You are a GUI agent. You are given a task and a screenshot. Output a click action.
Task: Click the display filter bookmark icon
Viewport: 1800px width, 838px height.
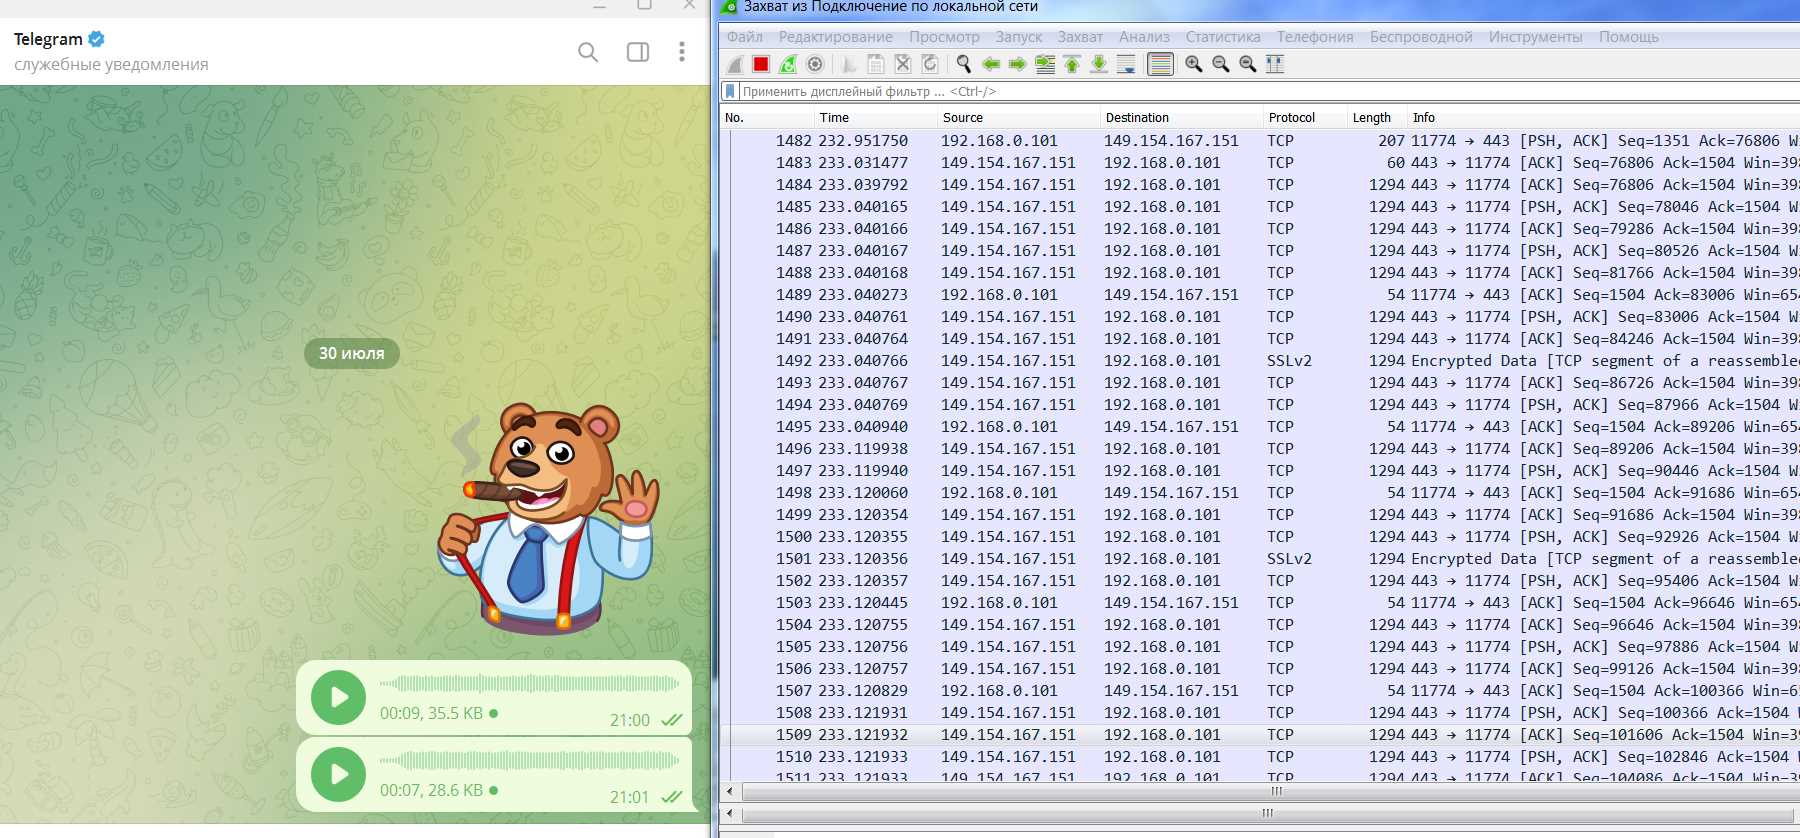pos(730,91)
